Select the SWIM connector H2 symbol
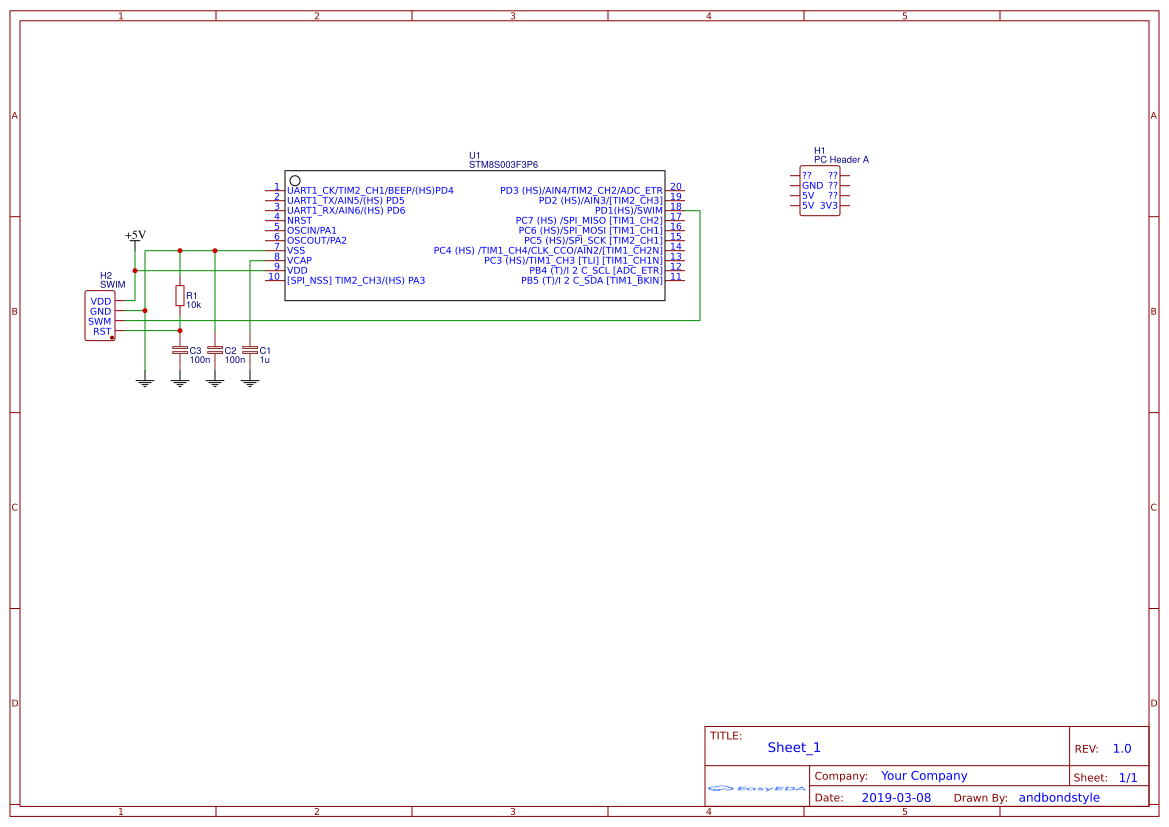1169x827 pixels. 100,315
